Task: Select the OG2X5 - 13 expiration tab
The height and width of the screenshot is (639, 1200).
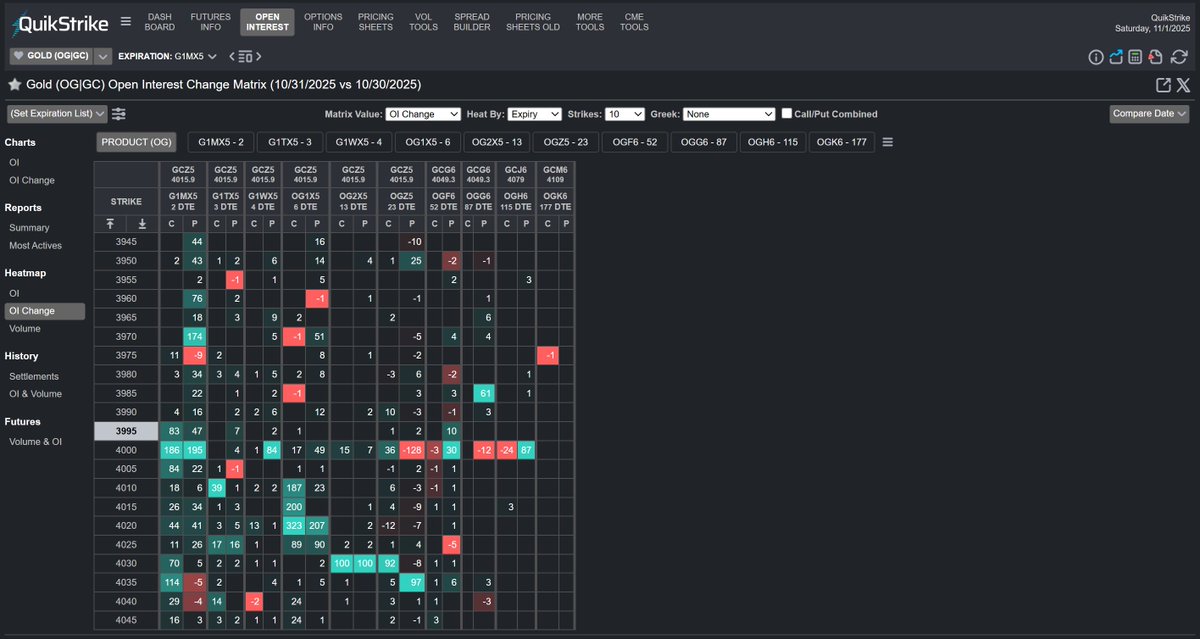Action: point(497,142)
